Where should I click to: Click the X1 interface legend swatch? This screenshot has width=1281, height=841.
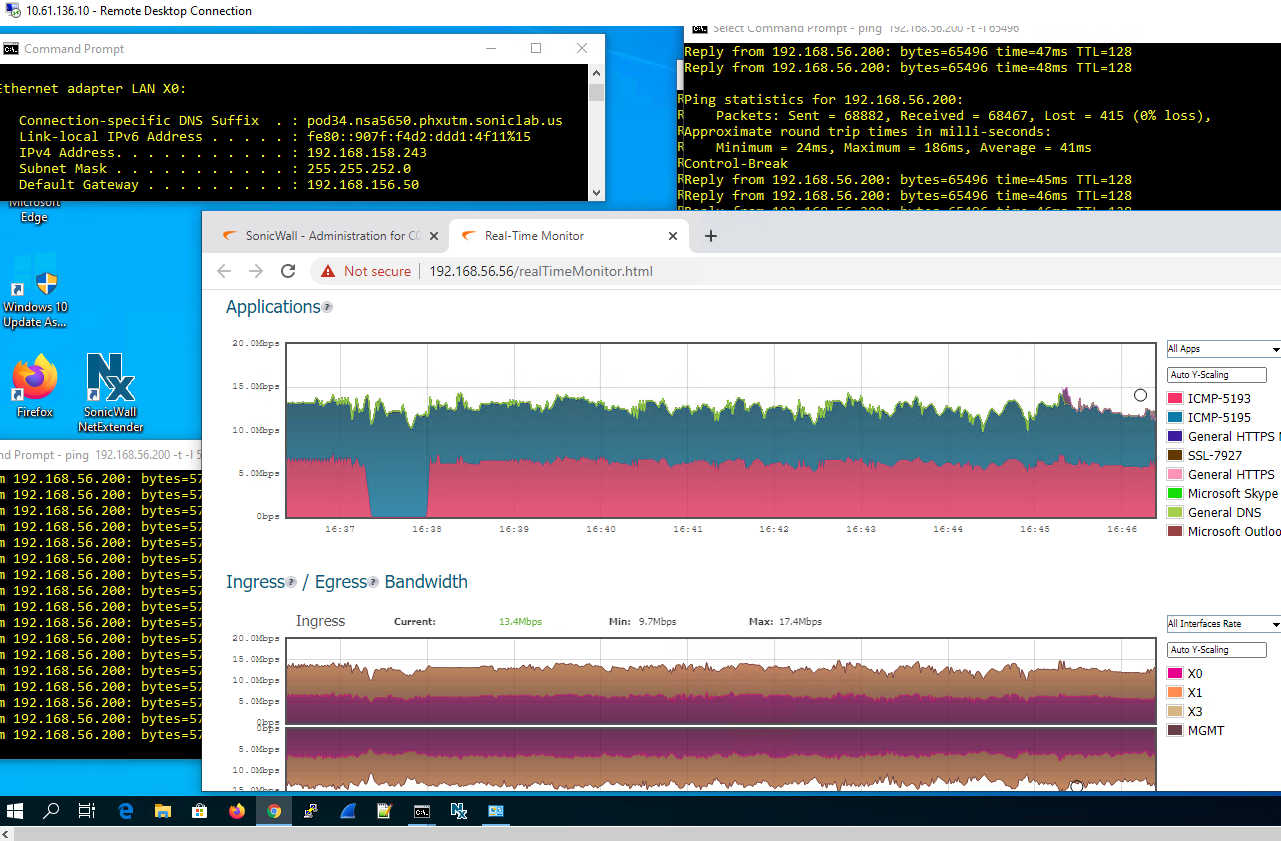pos(1175,693)
